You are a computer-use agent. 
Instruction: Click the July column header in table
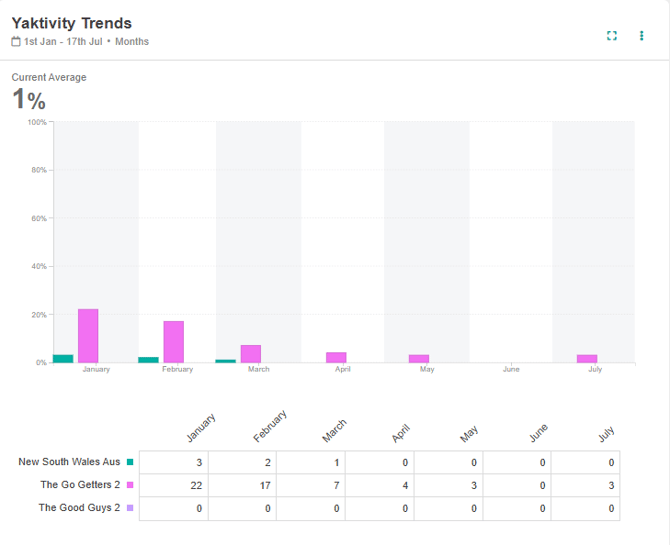point(606,433)
